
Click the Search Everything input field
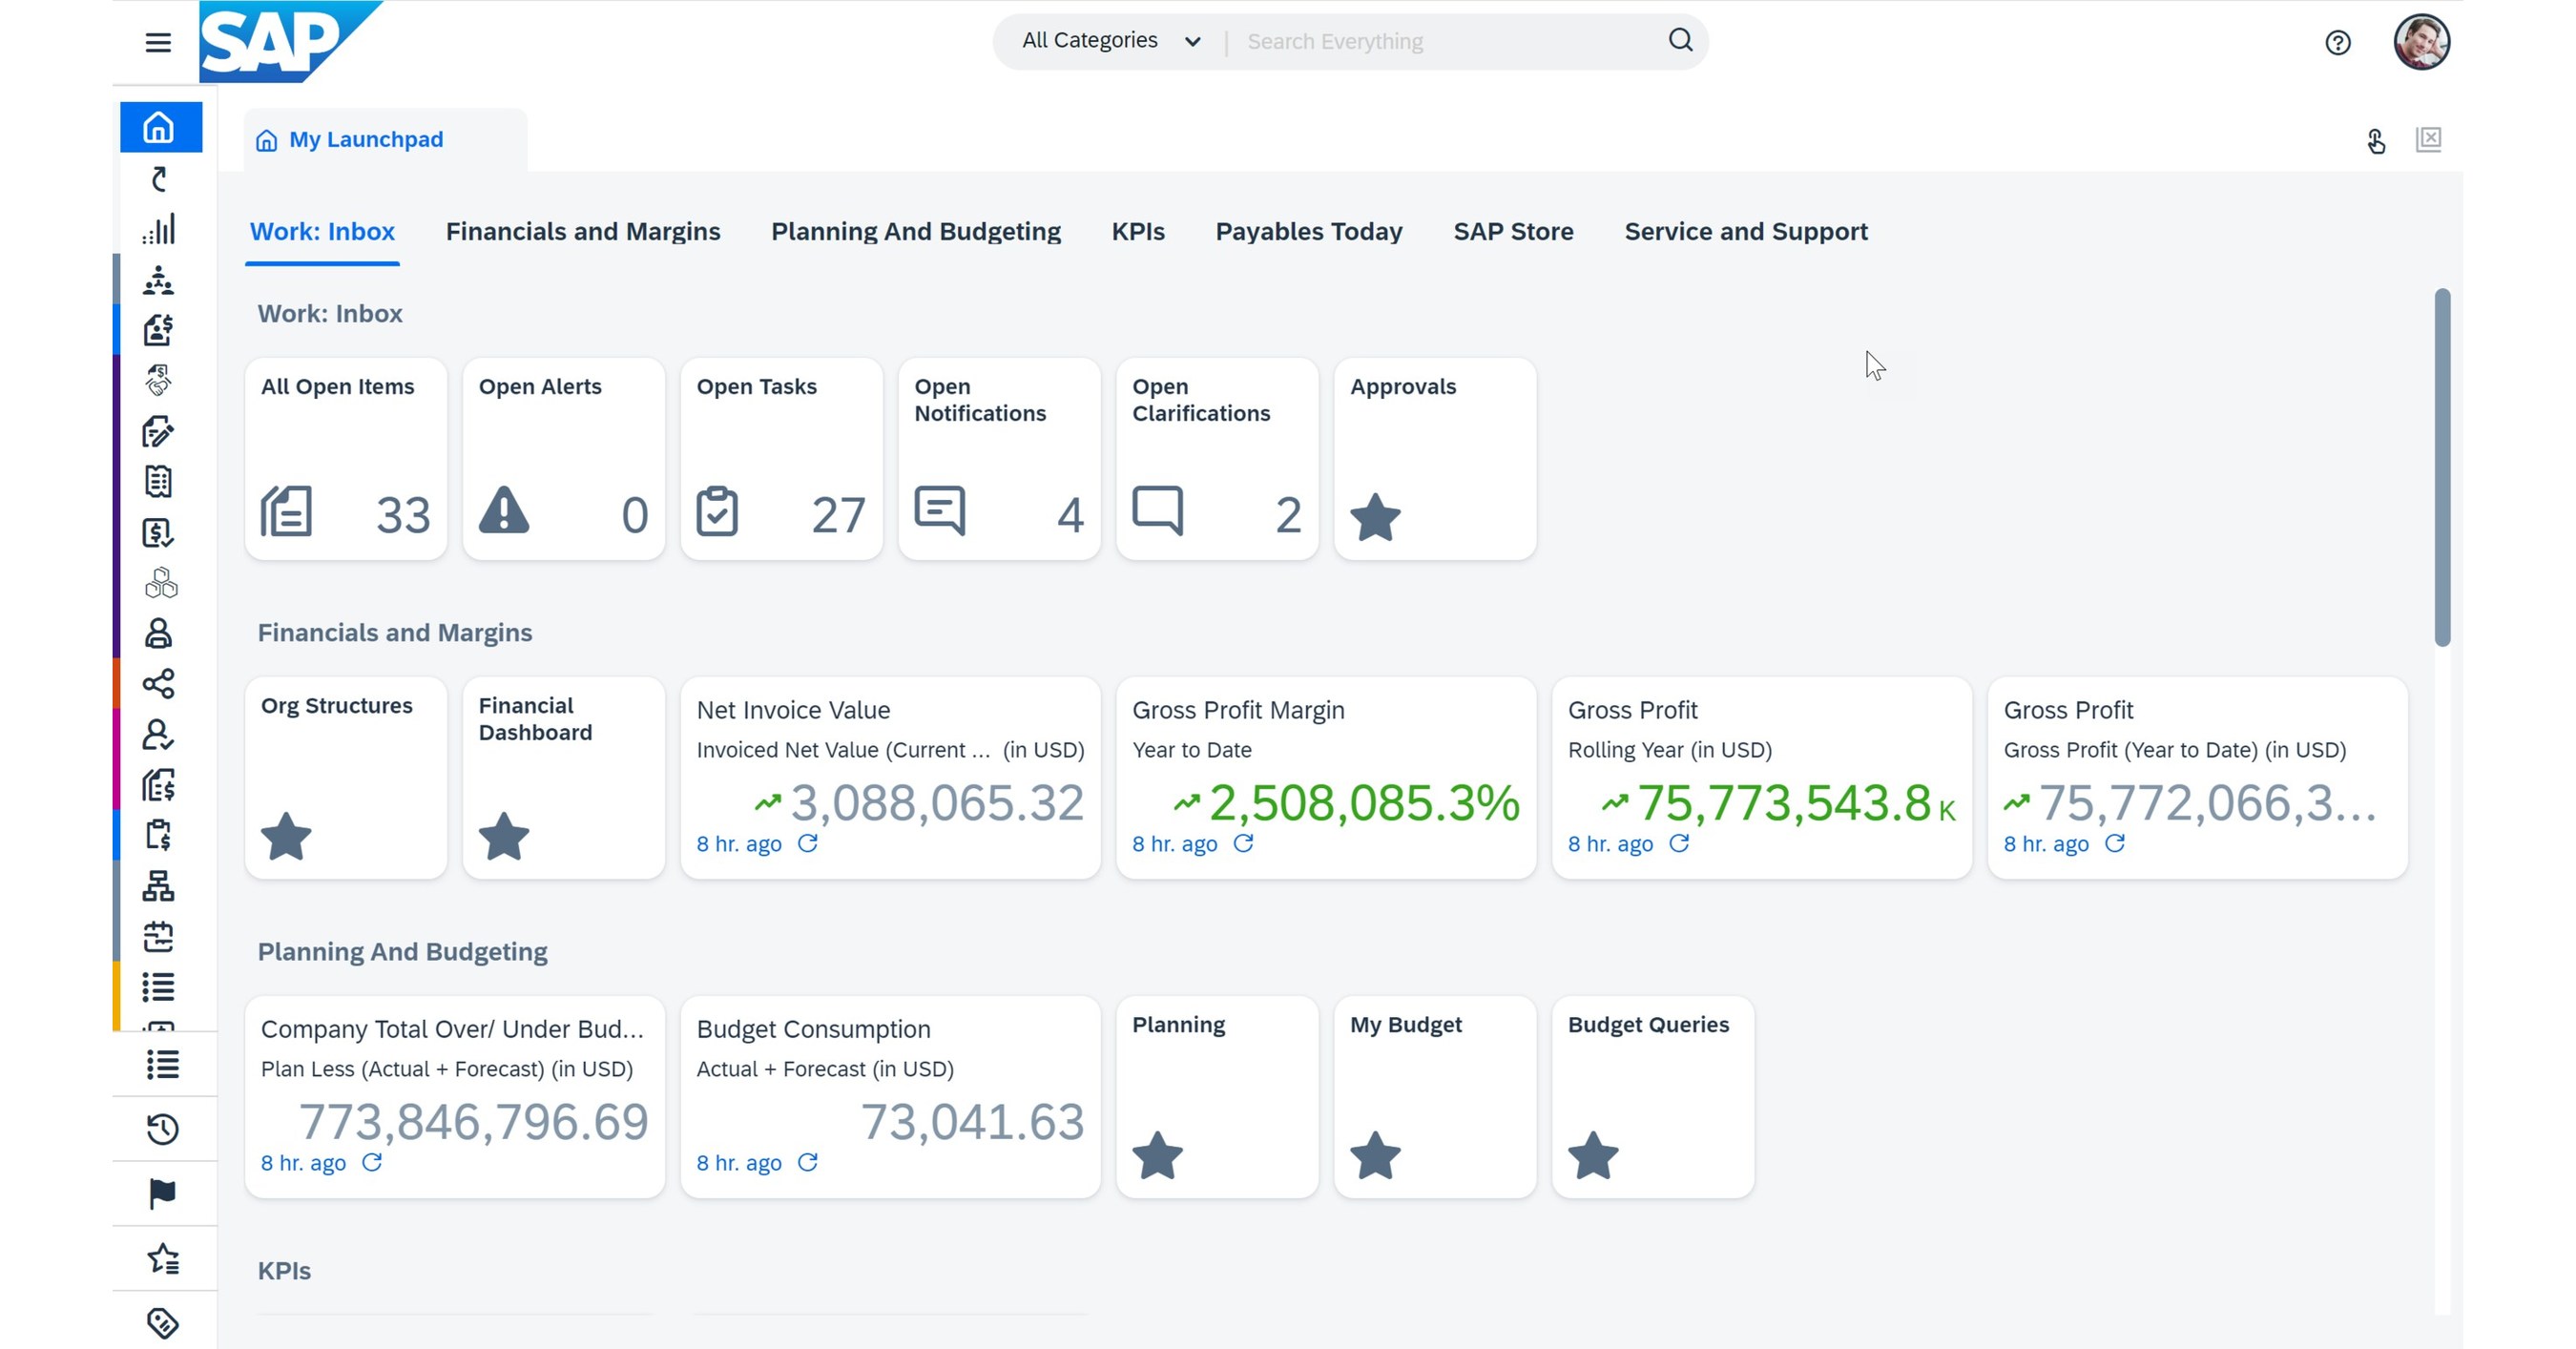pyautogui.click(x=1400, y=41)
